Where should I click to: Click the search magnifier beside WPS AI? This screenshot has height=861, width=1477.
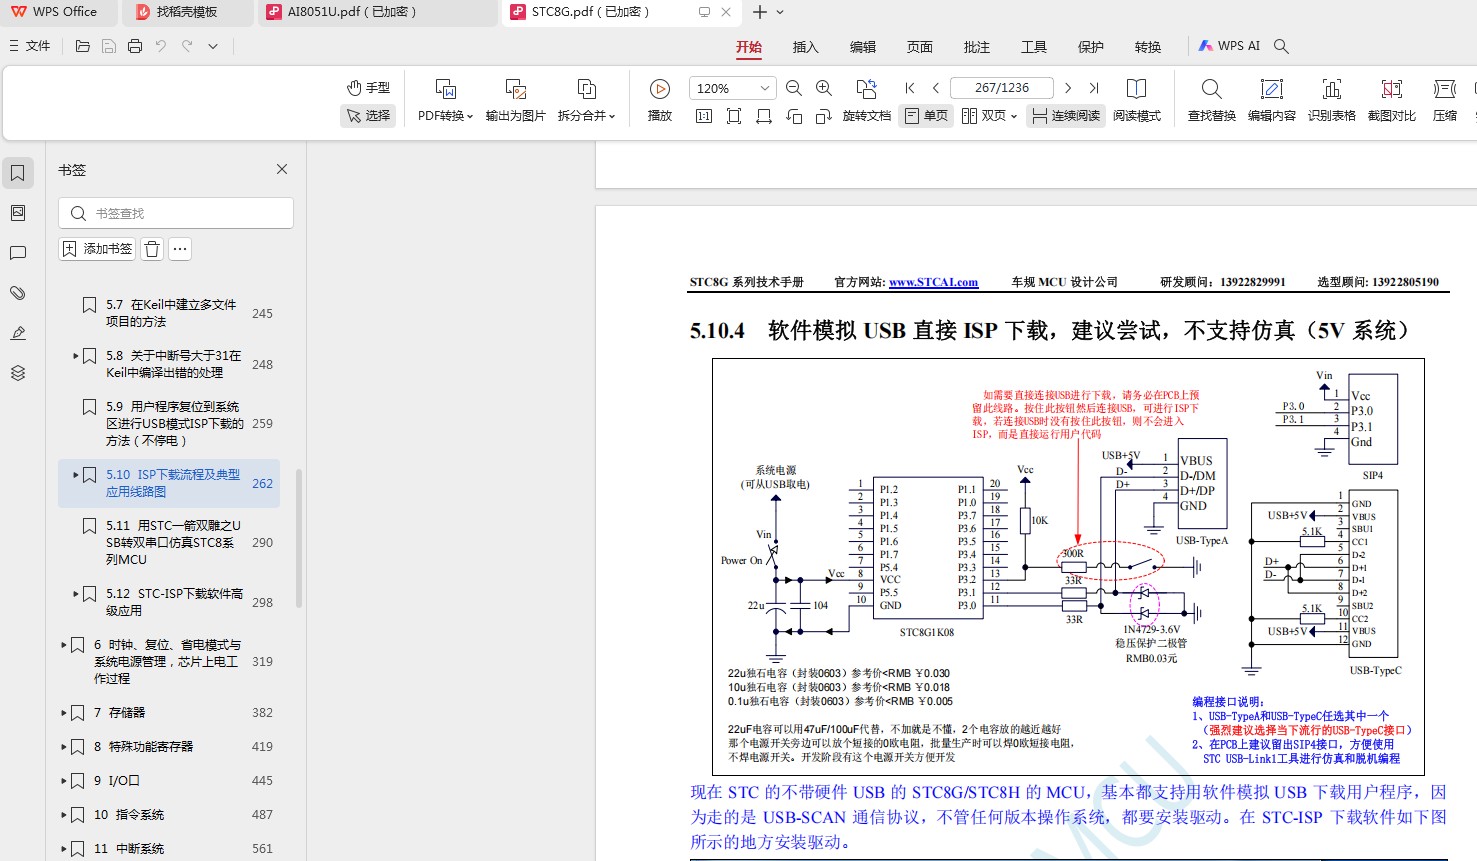pos(1281,46)
